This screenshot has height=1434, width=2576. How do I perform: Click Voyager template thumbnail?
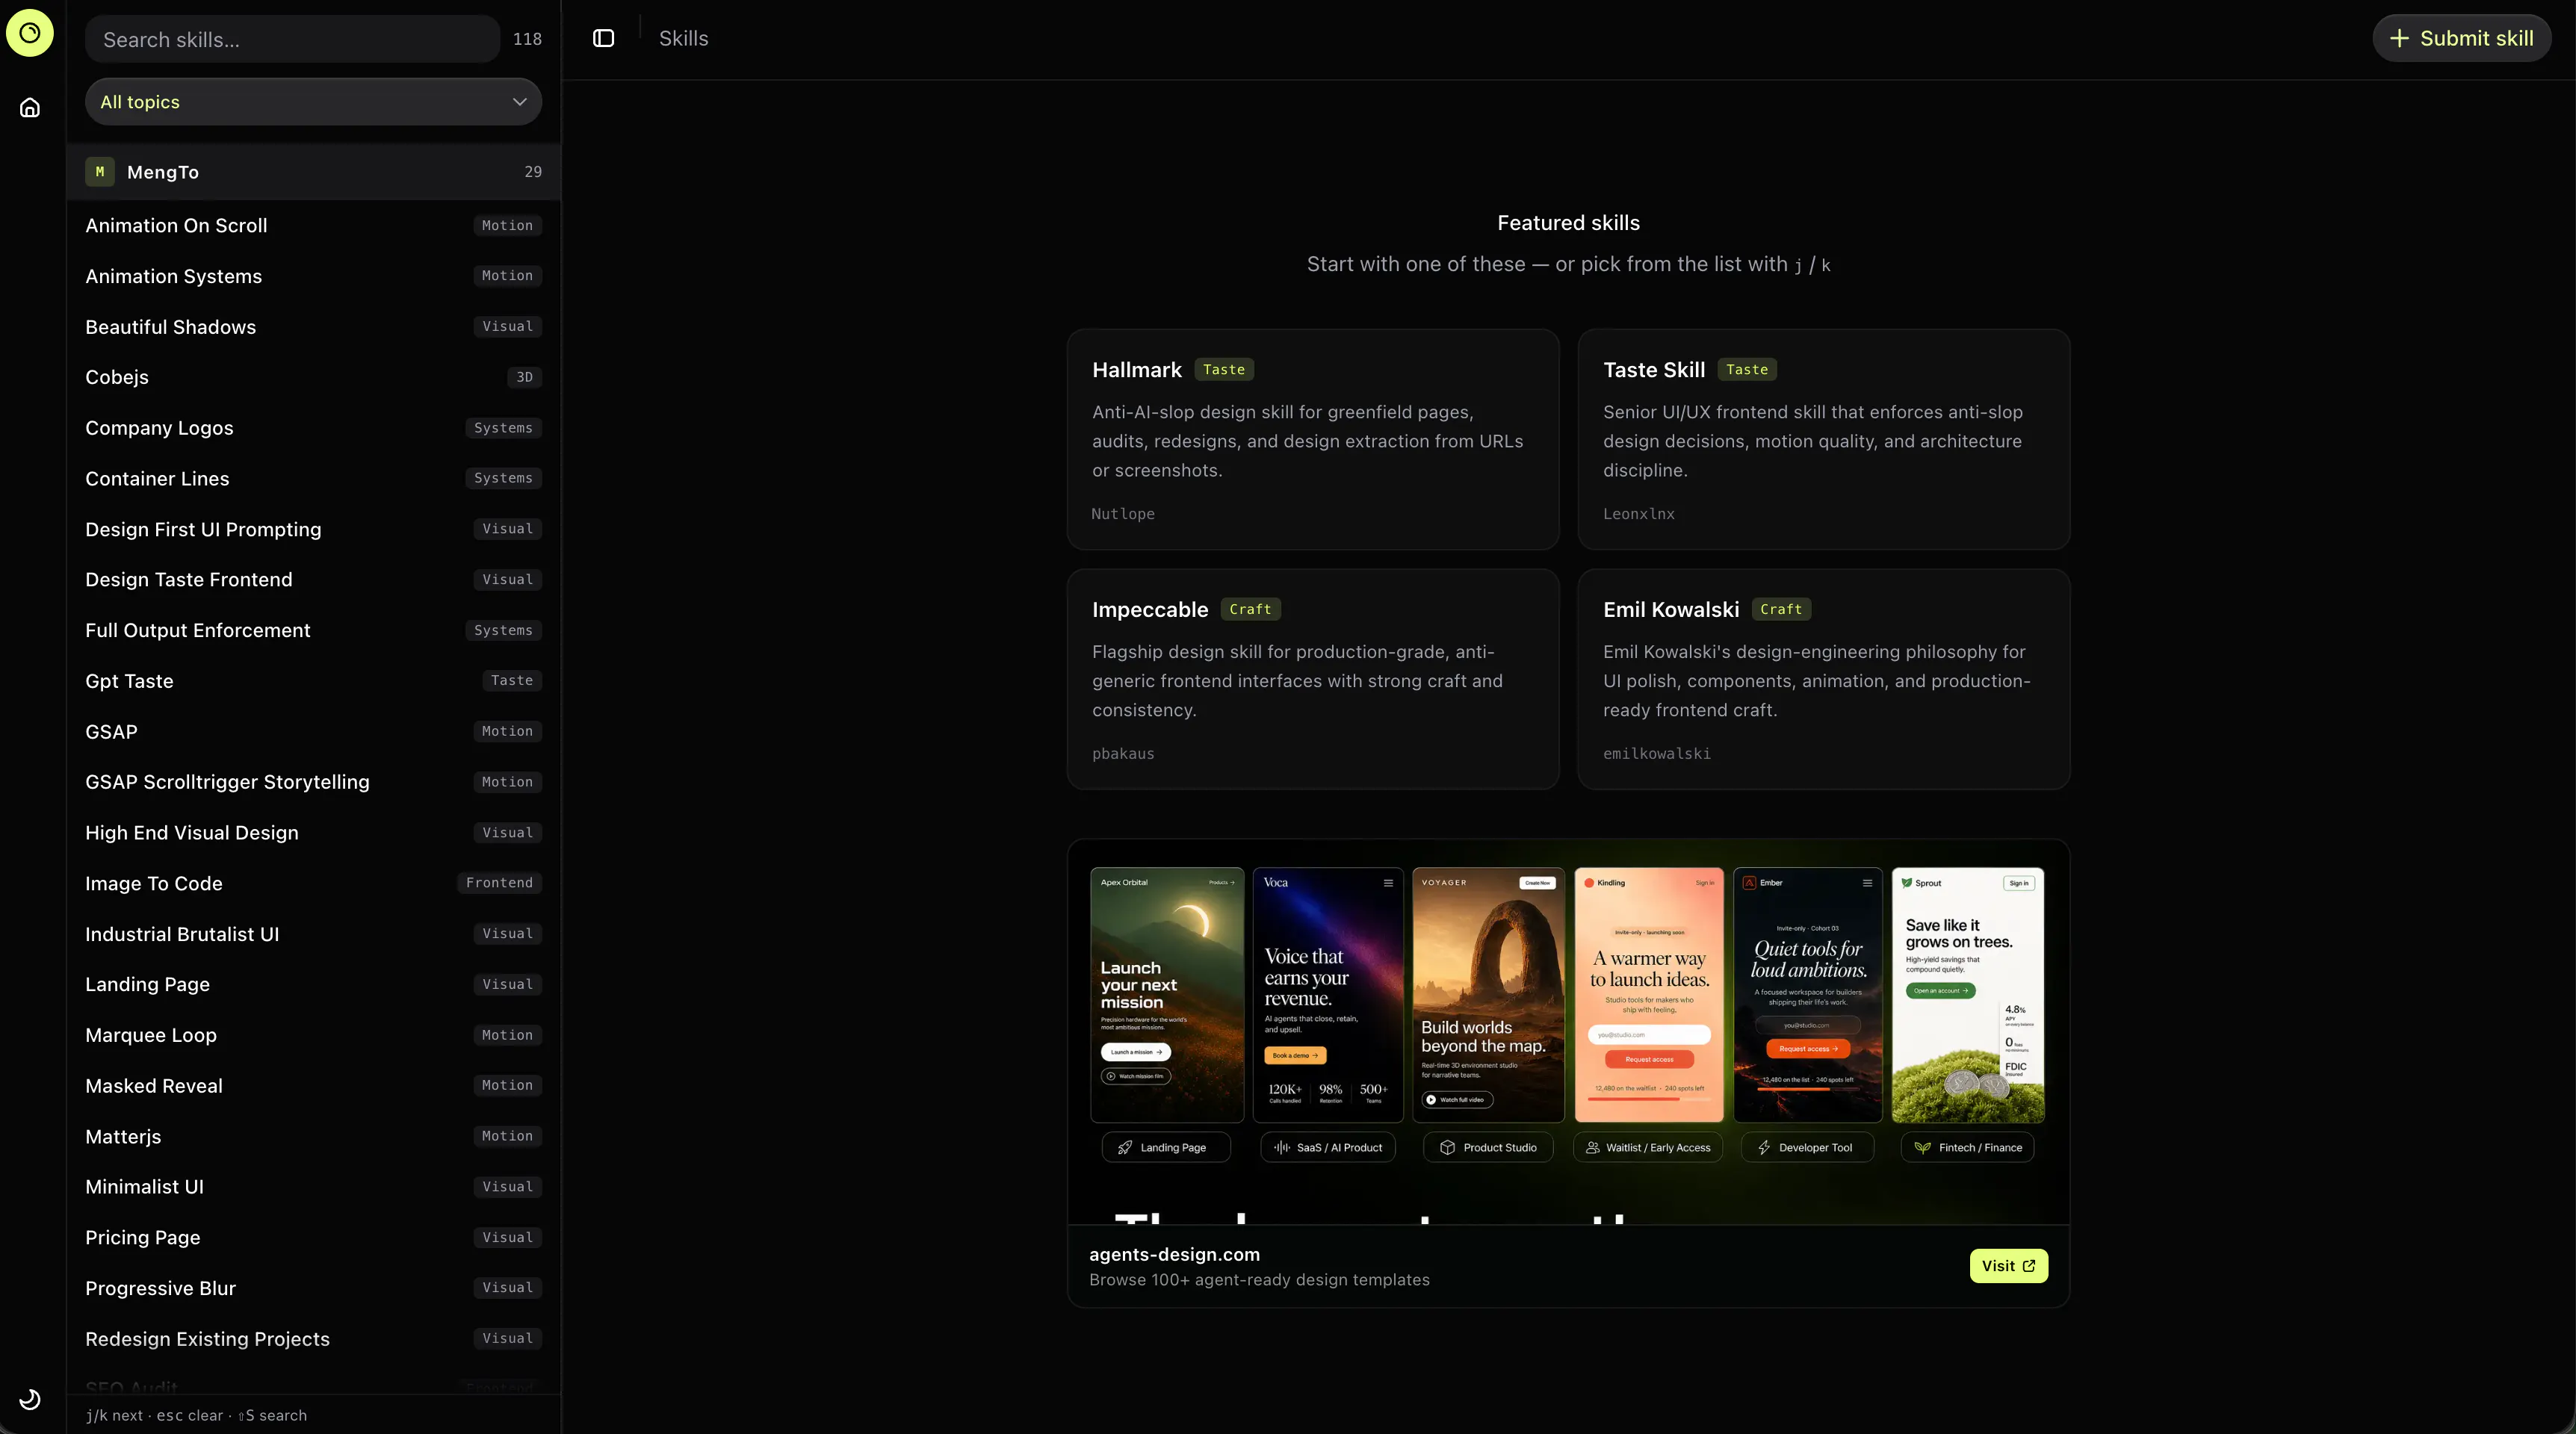tap(1488, 995)
